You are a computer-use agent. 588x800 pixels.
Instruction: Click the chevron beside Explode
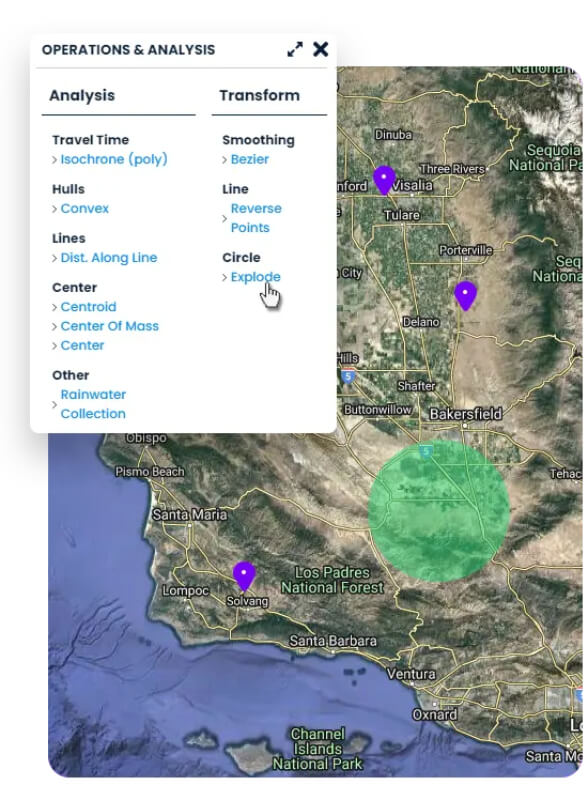coord(225,277)
